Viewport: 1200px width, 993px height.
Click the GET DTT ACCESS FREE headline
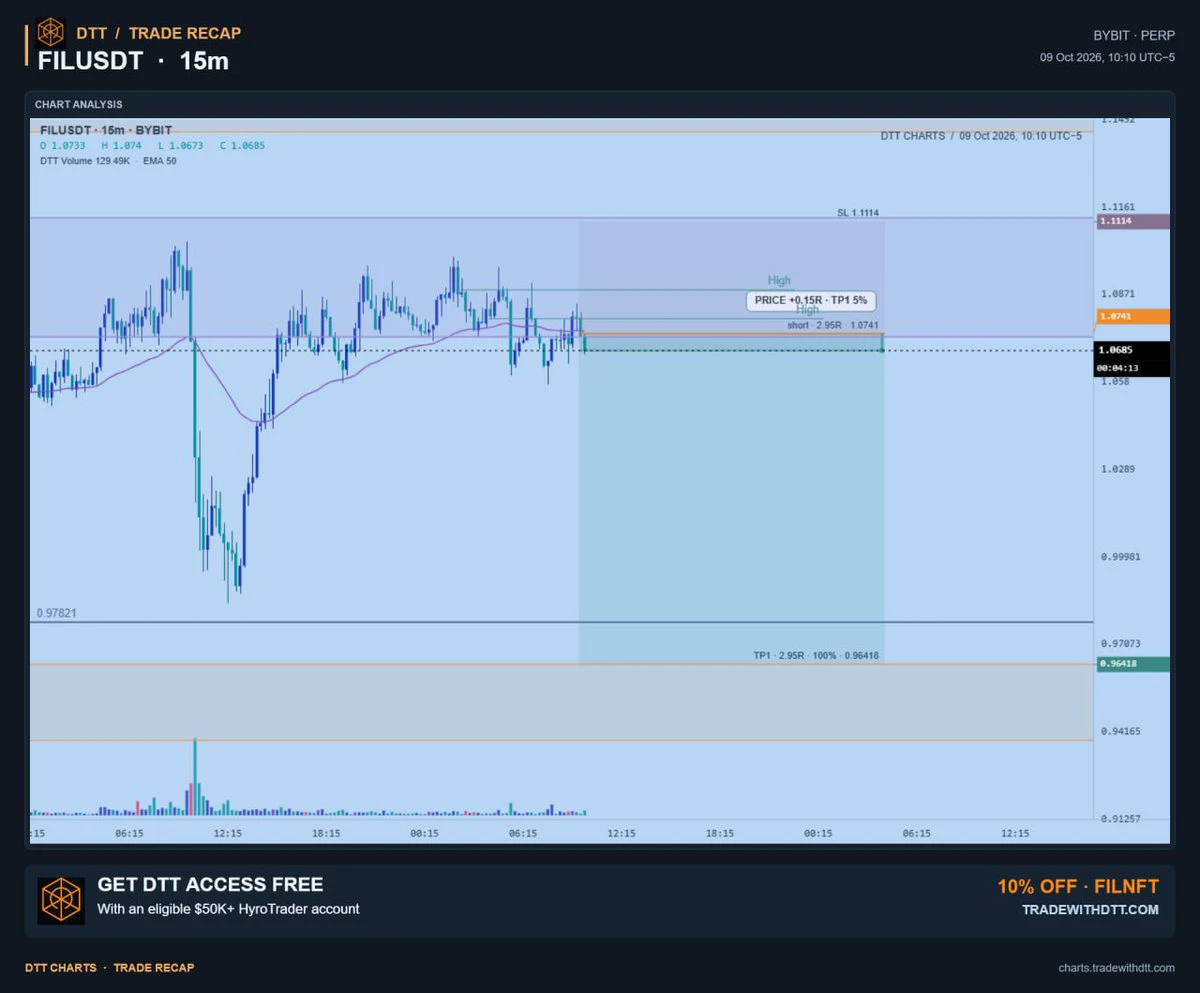pos(210,885)
